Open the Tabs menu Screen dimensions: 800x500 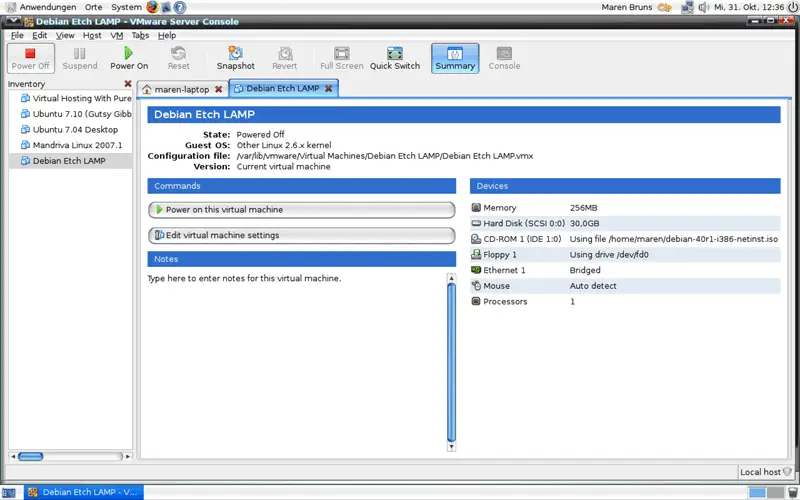point(140,35)
